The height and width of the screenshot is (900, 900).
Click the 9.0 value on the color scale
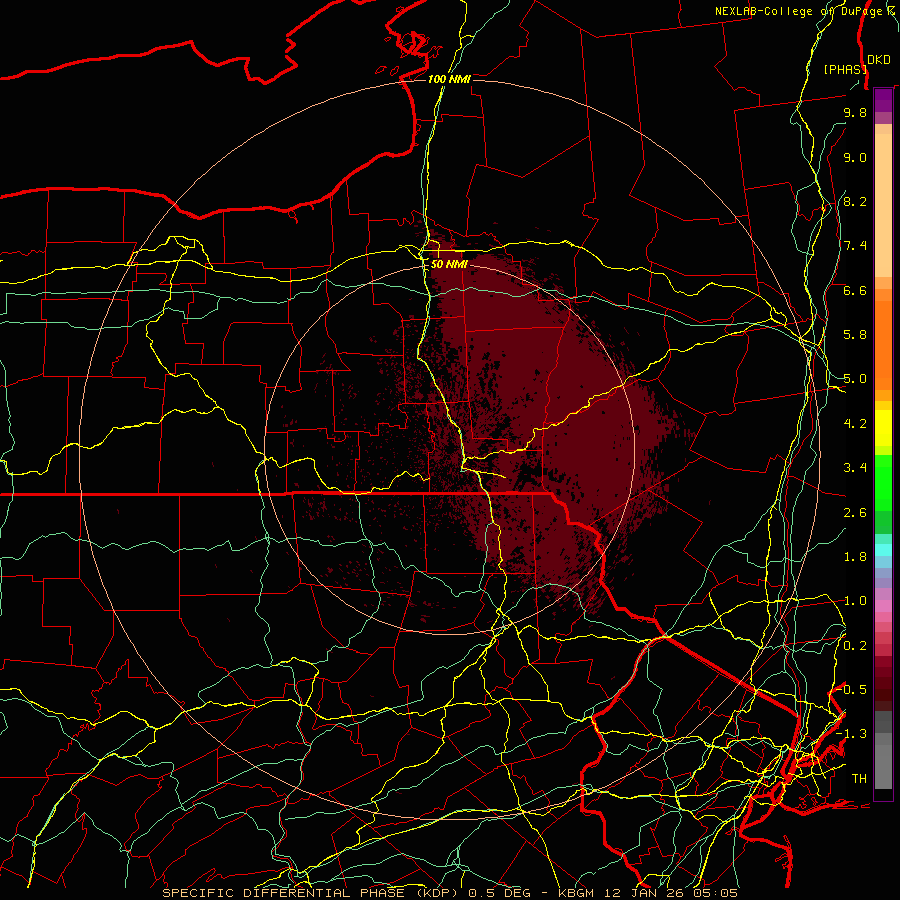(855, 157)
